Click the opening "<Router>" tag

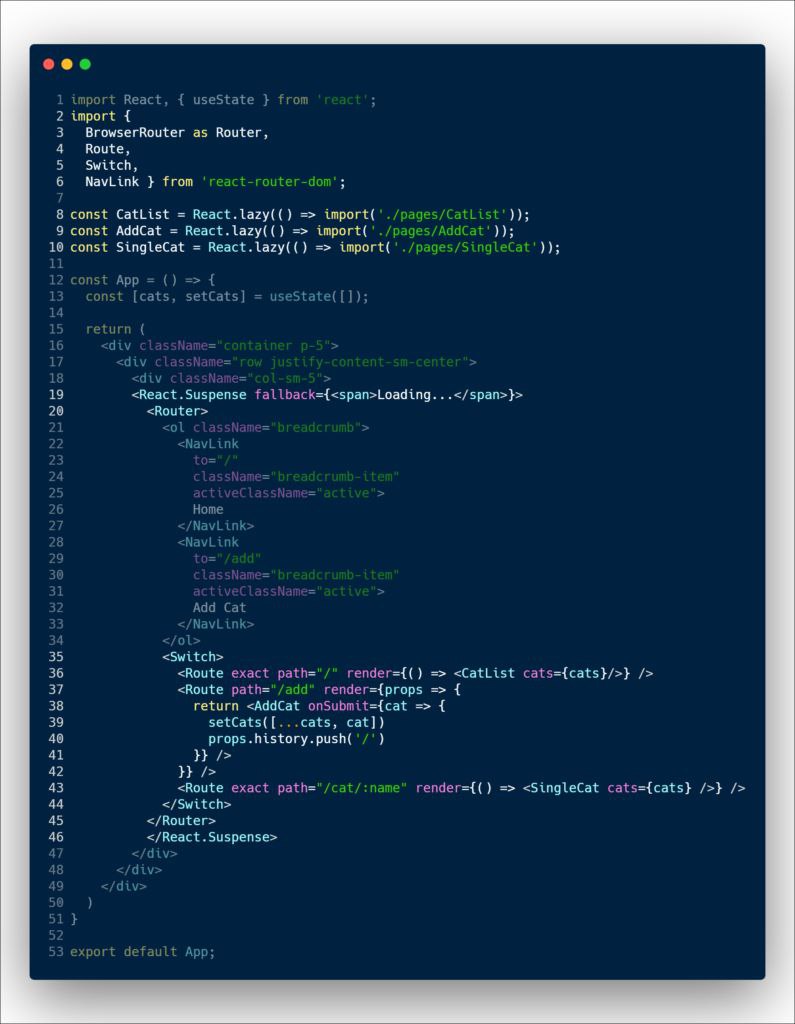[x=177, y=411]
